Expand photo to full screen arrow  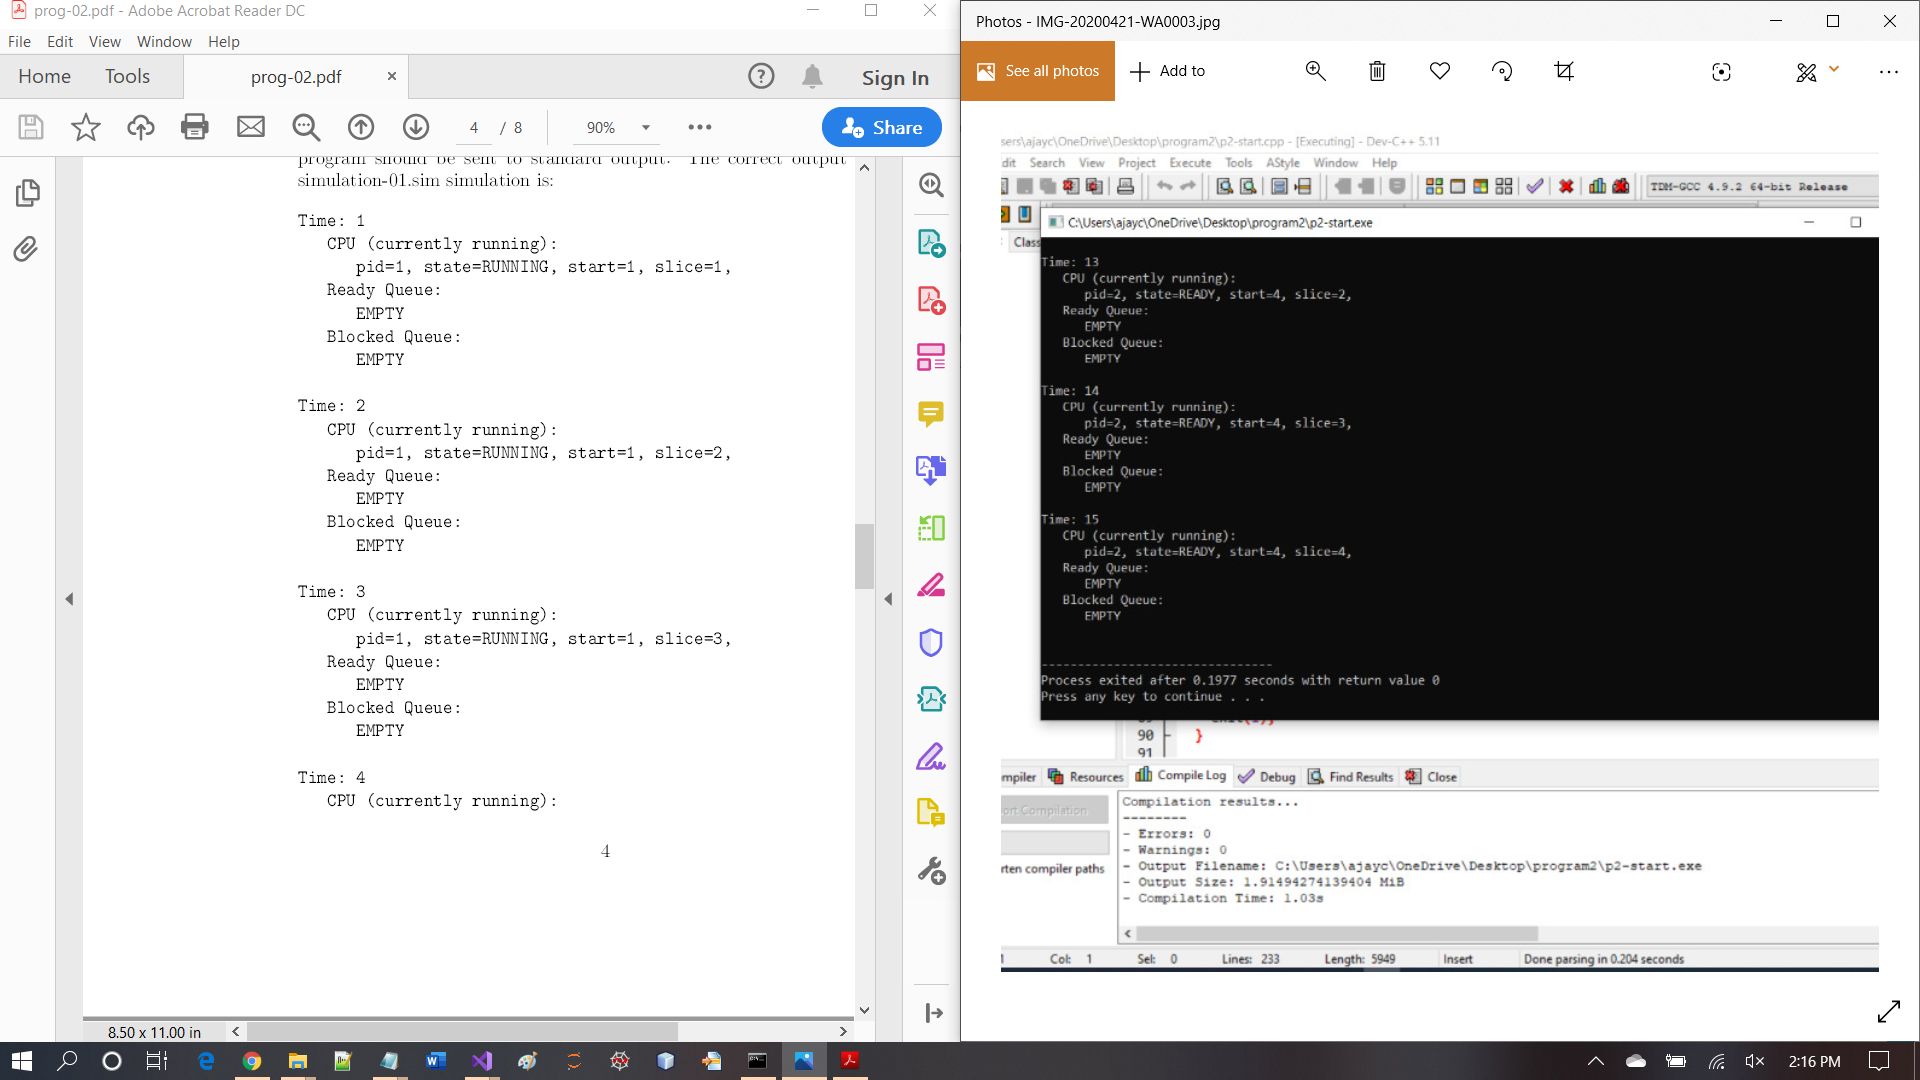coord(1888,1012)
